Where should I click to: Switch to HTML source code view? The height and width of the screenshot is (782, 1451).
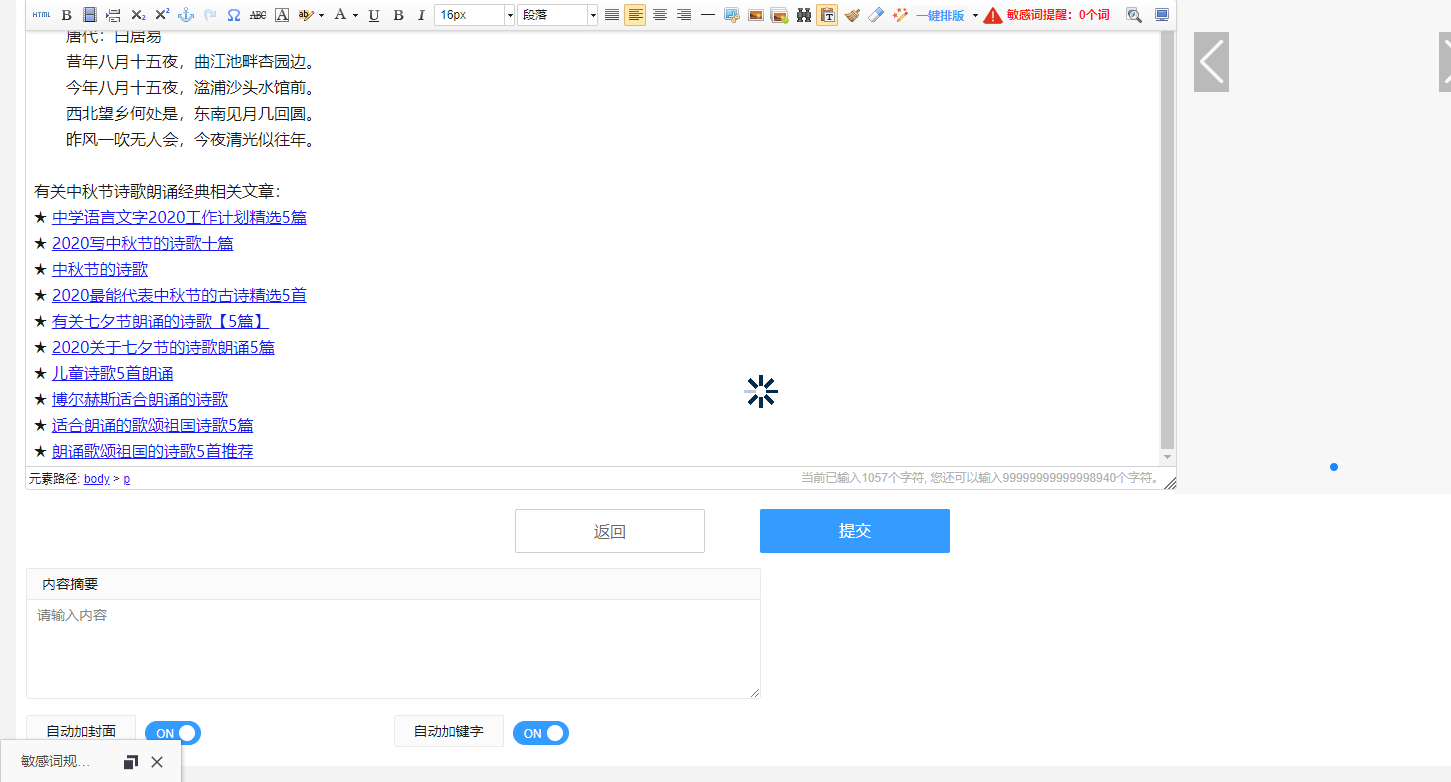tap(41, 15)
